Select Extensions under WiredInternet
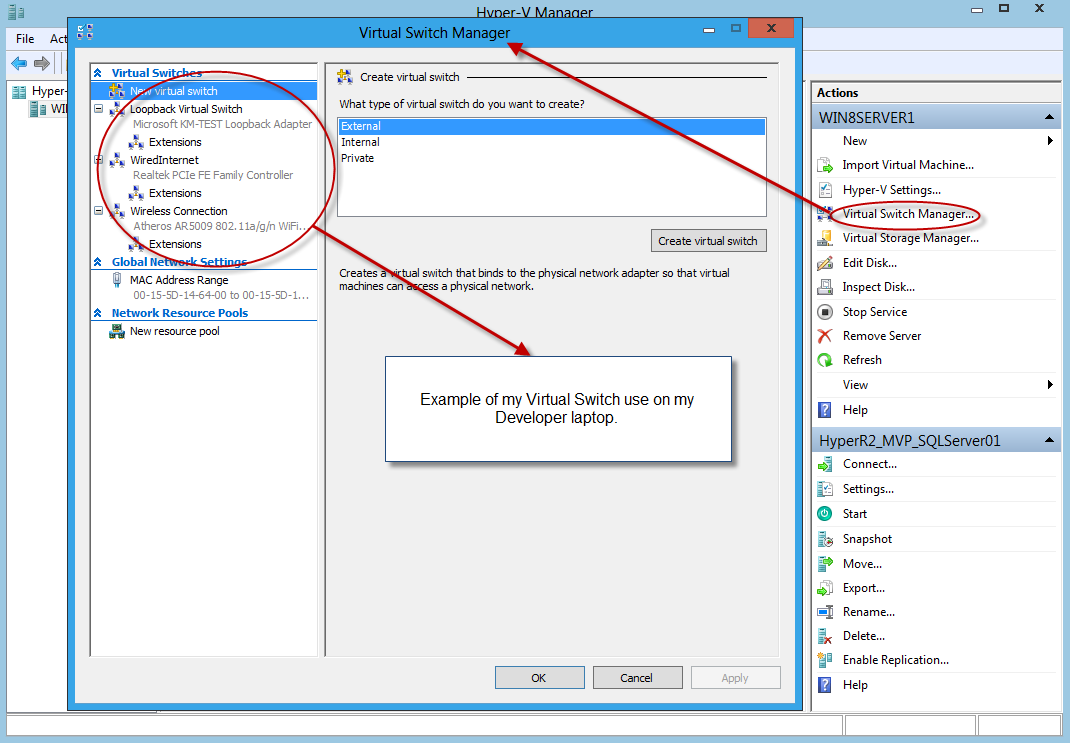The height and width of the screenshot is (743, 1070). click(x=175, y=193)
